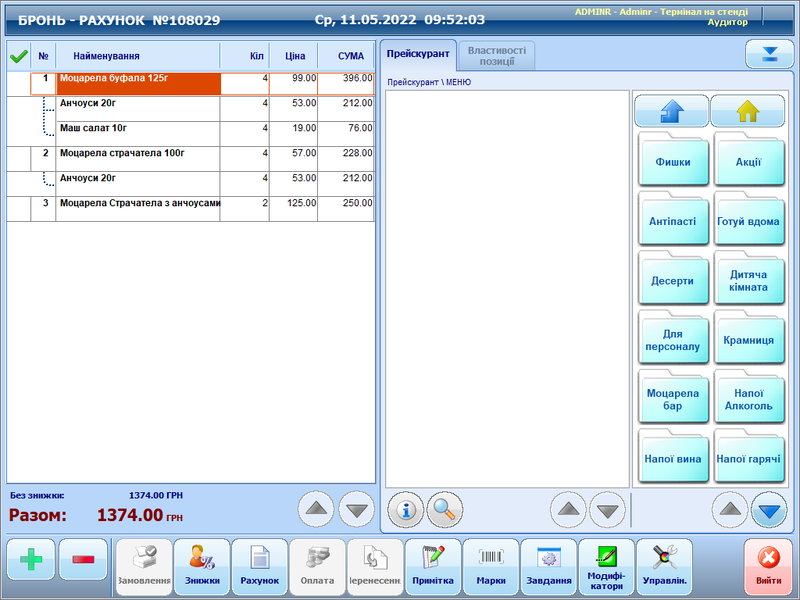Screen dimensions: 800x600
Task: Open Знижки discounts button
Action: point(201,567)
